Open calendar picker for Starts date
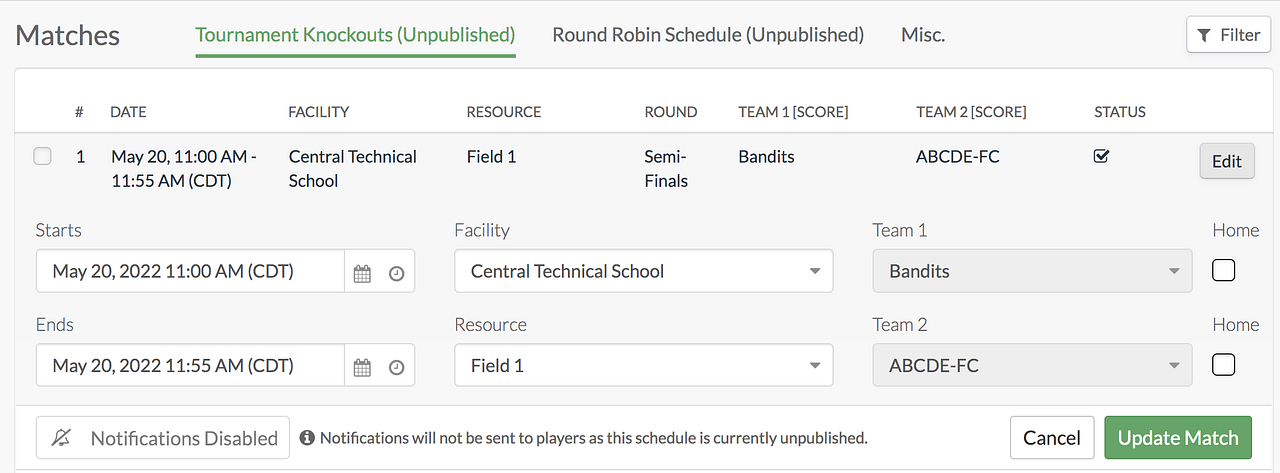 (362, 273)
